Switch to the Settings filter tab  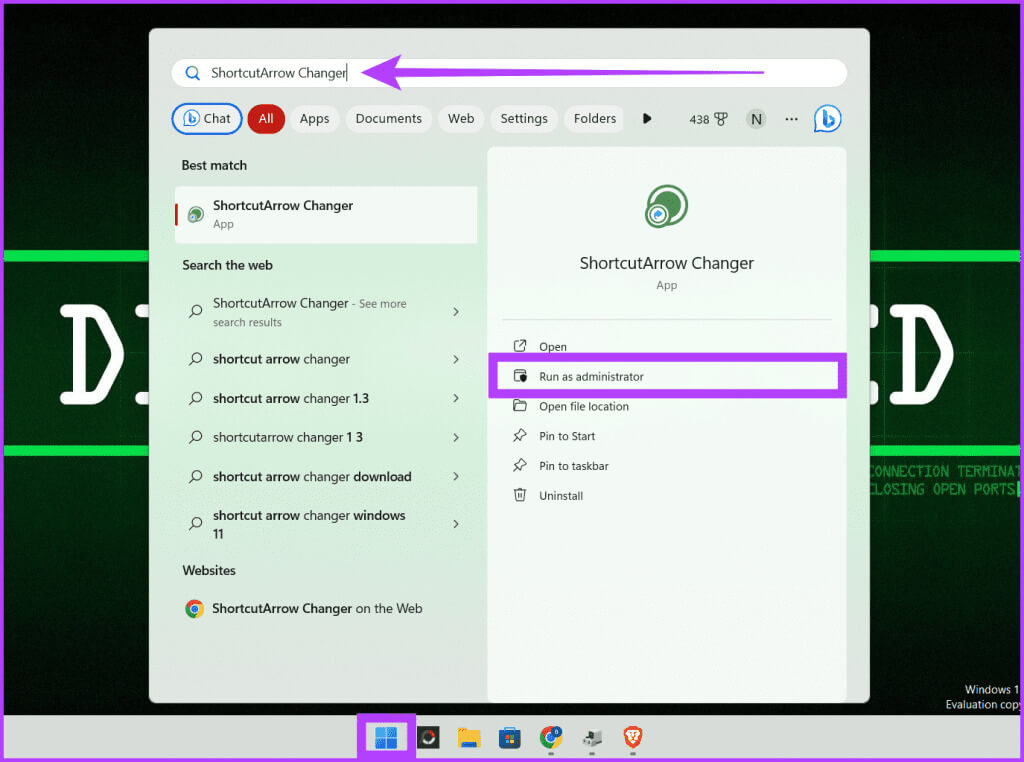click(524, 119)
